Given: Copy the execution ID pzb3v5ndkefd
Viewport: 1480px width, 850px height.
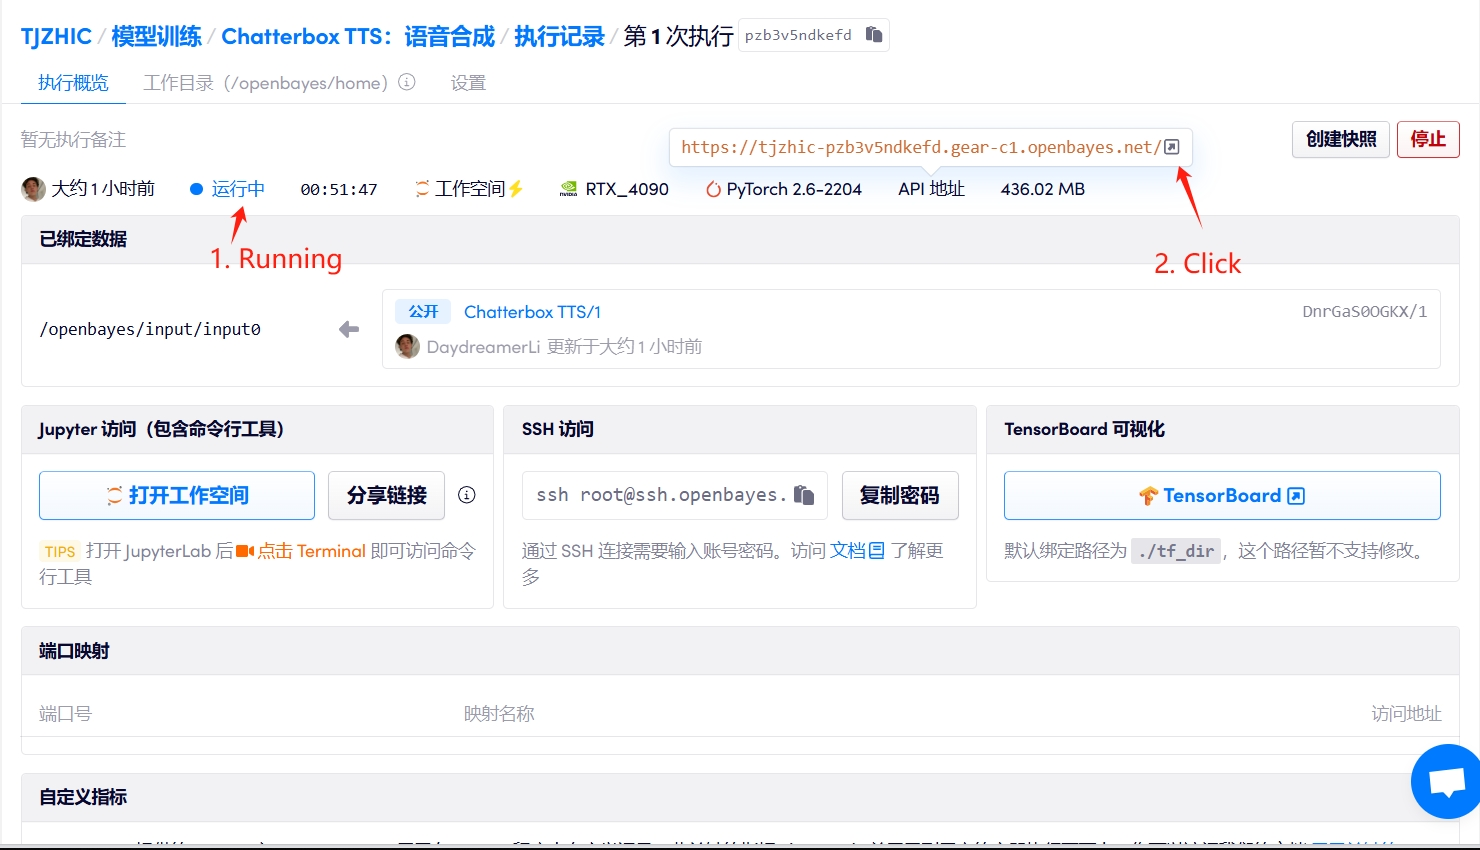Looking at the screenshot, I should click(x=874, y=35).
